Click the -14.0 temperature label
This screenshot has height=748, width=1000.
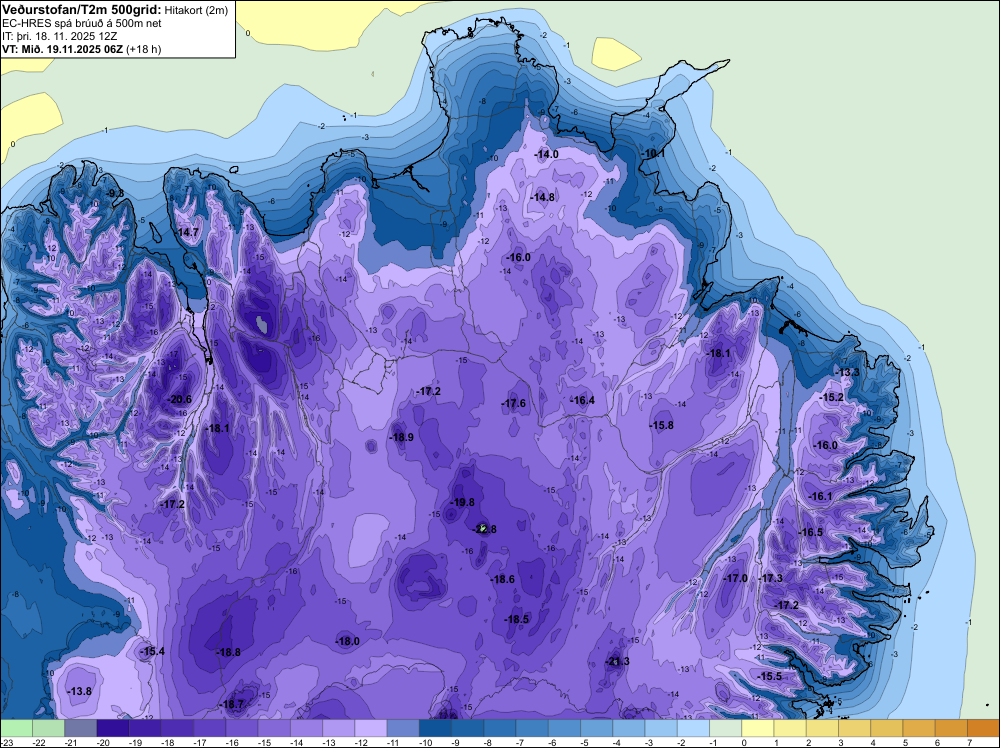[x=547, y=154]
